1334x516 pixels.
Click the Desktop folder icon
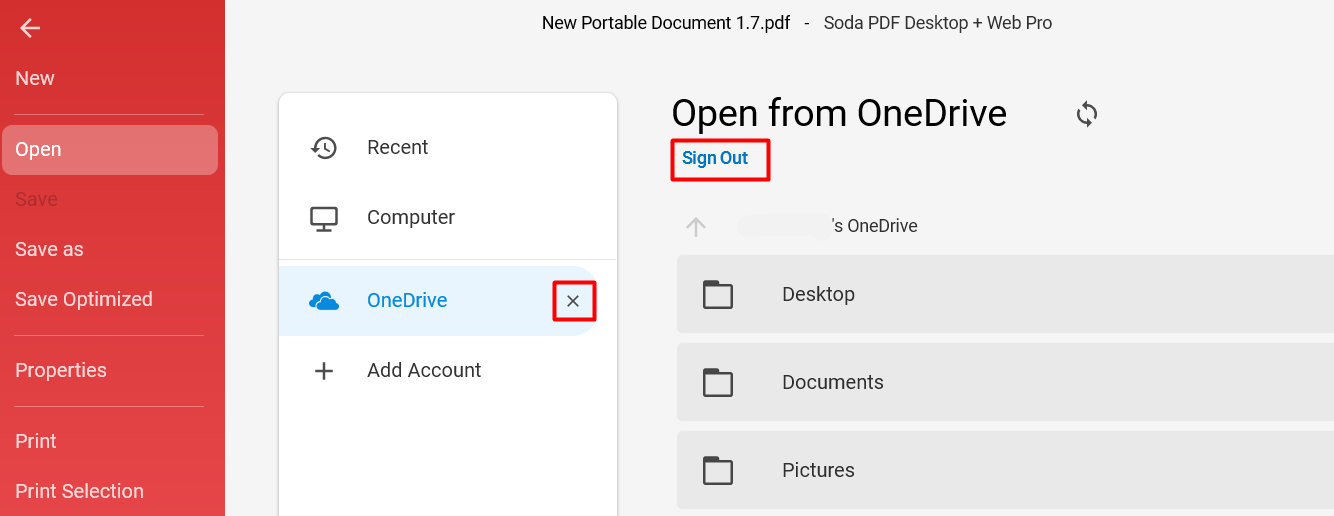(x=718, y=294)
